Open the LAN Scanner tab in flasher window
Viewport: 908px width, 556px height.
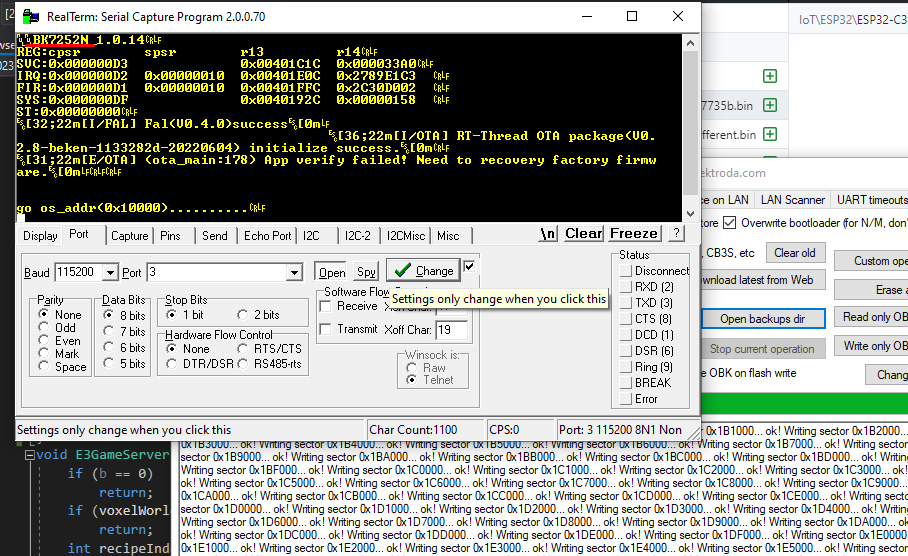[792, 200]
